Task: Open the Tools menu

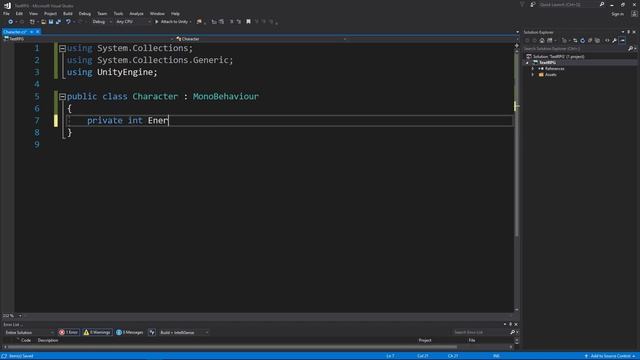Action: coord(118,13)
